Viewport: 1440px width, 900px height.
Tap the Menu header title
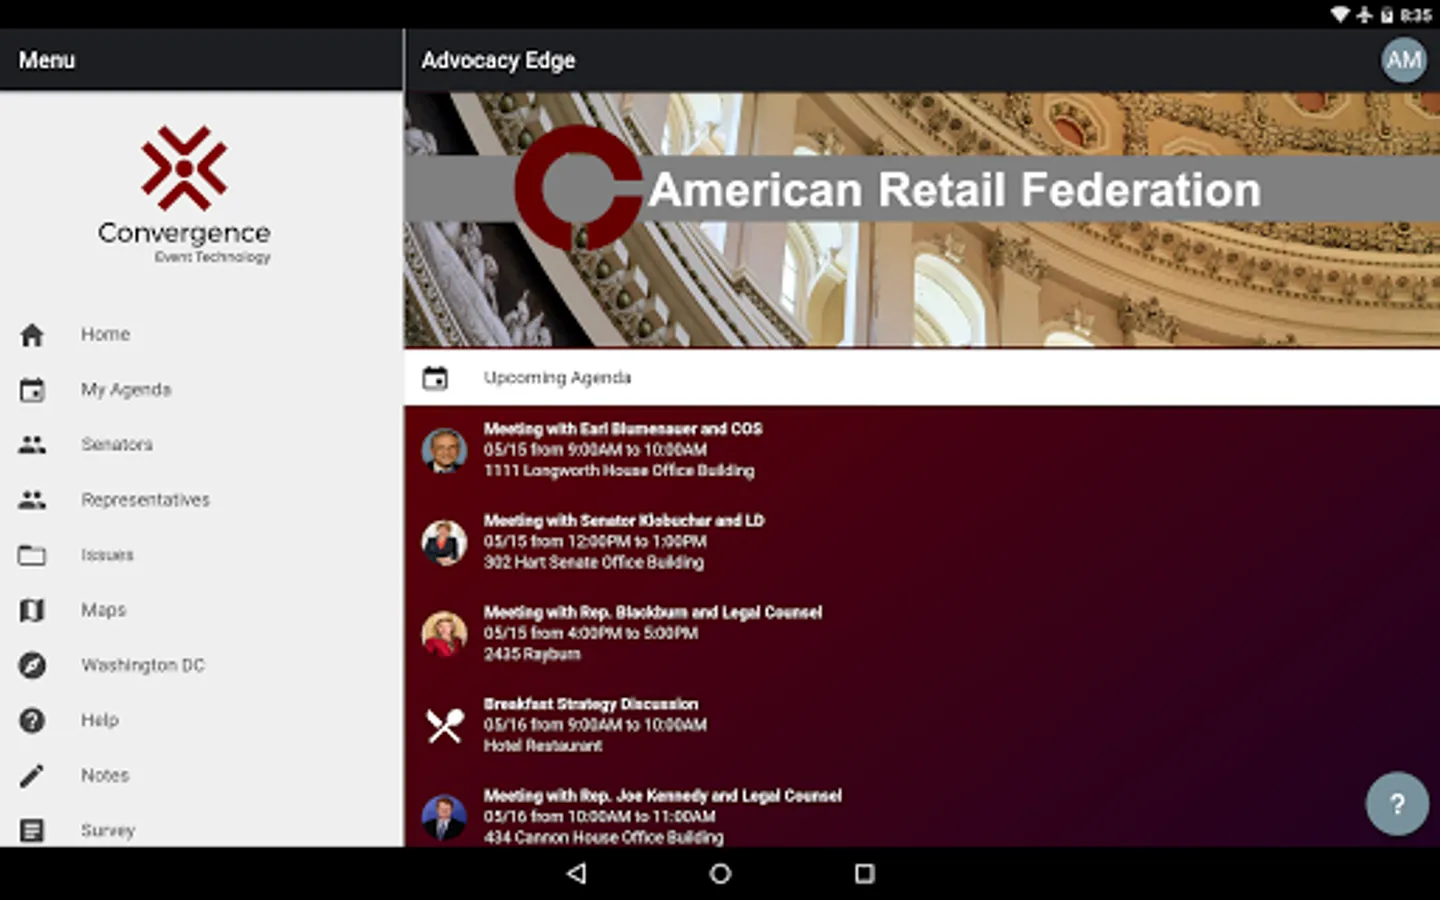[47, 60]
